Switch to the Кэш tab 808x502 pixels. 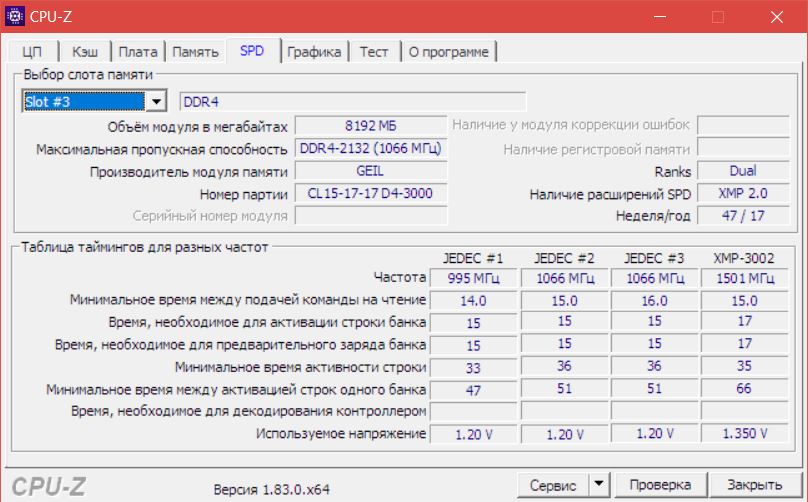tap(85, 52)
